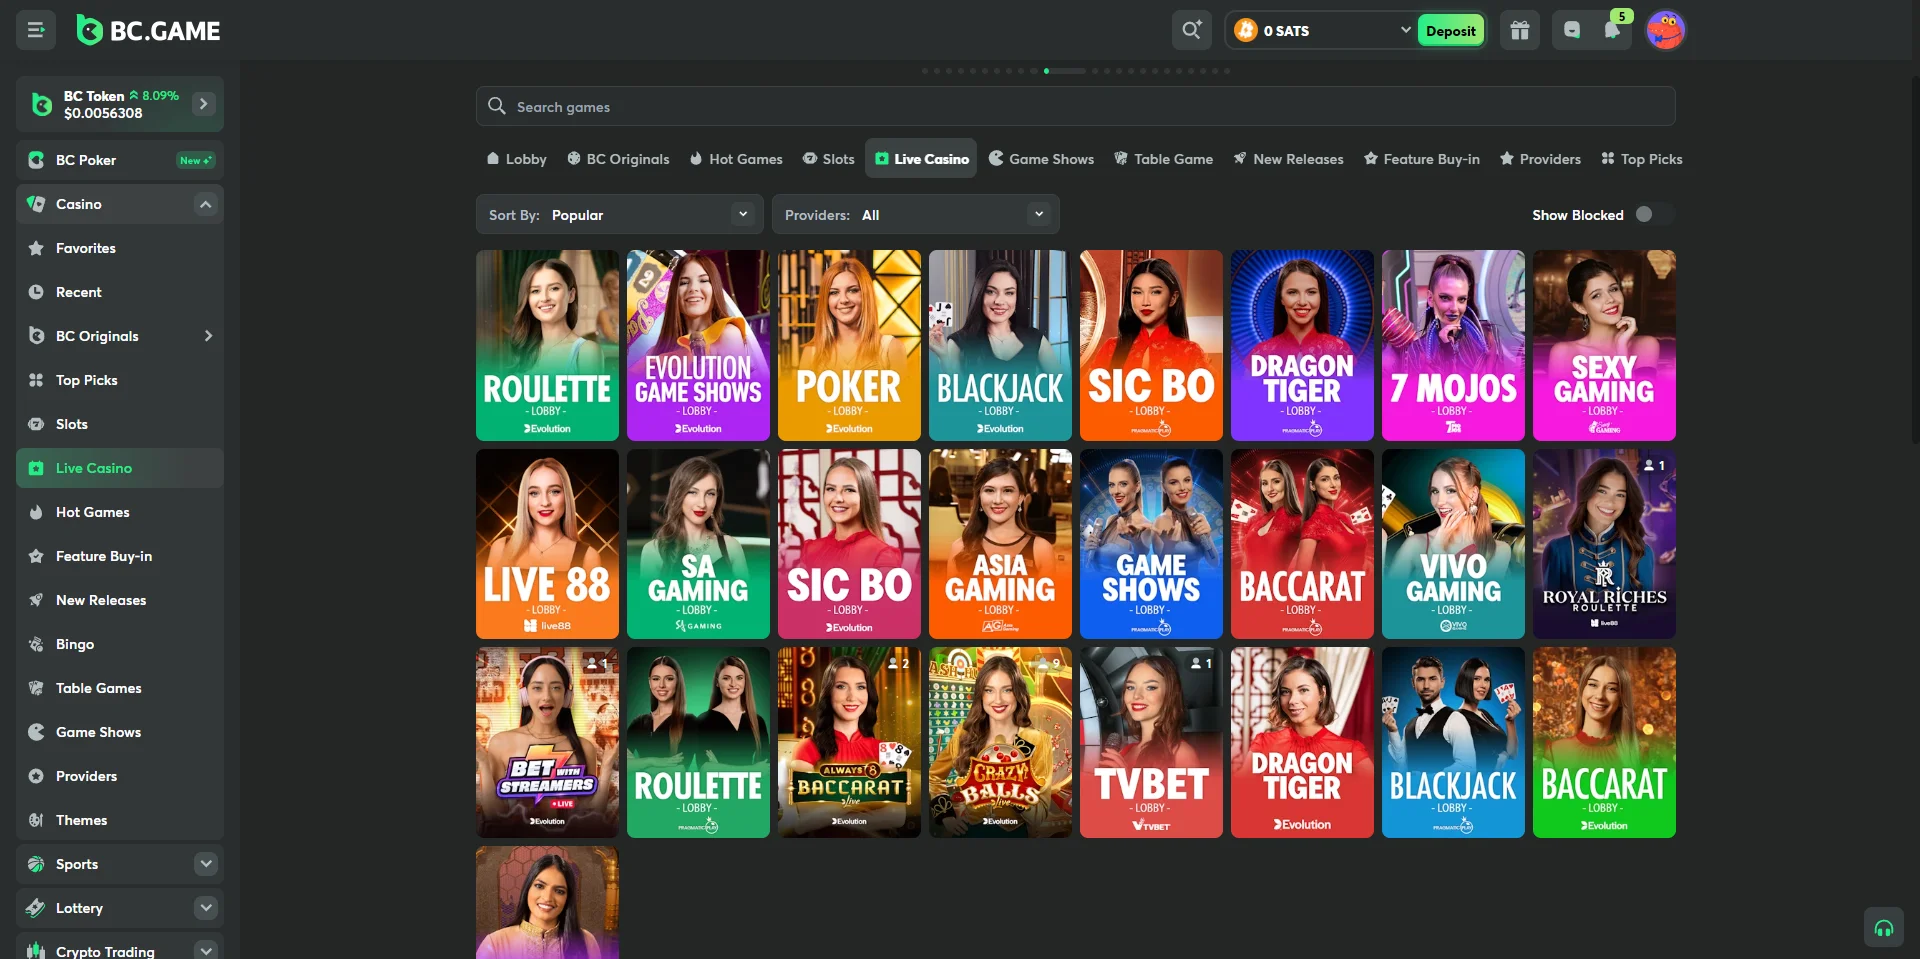The image size is (1920, 959).
Task: Open New Releases in the sidebar
Action: coord(120,600)
